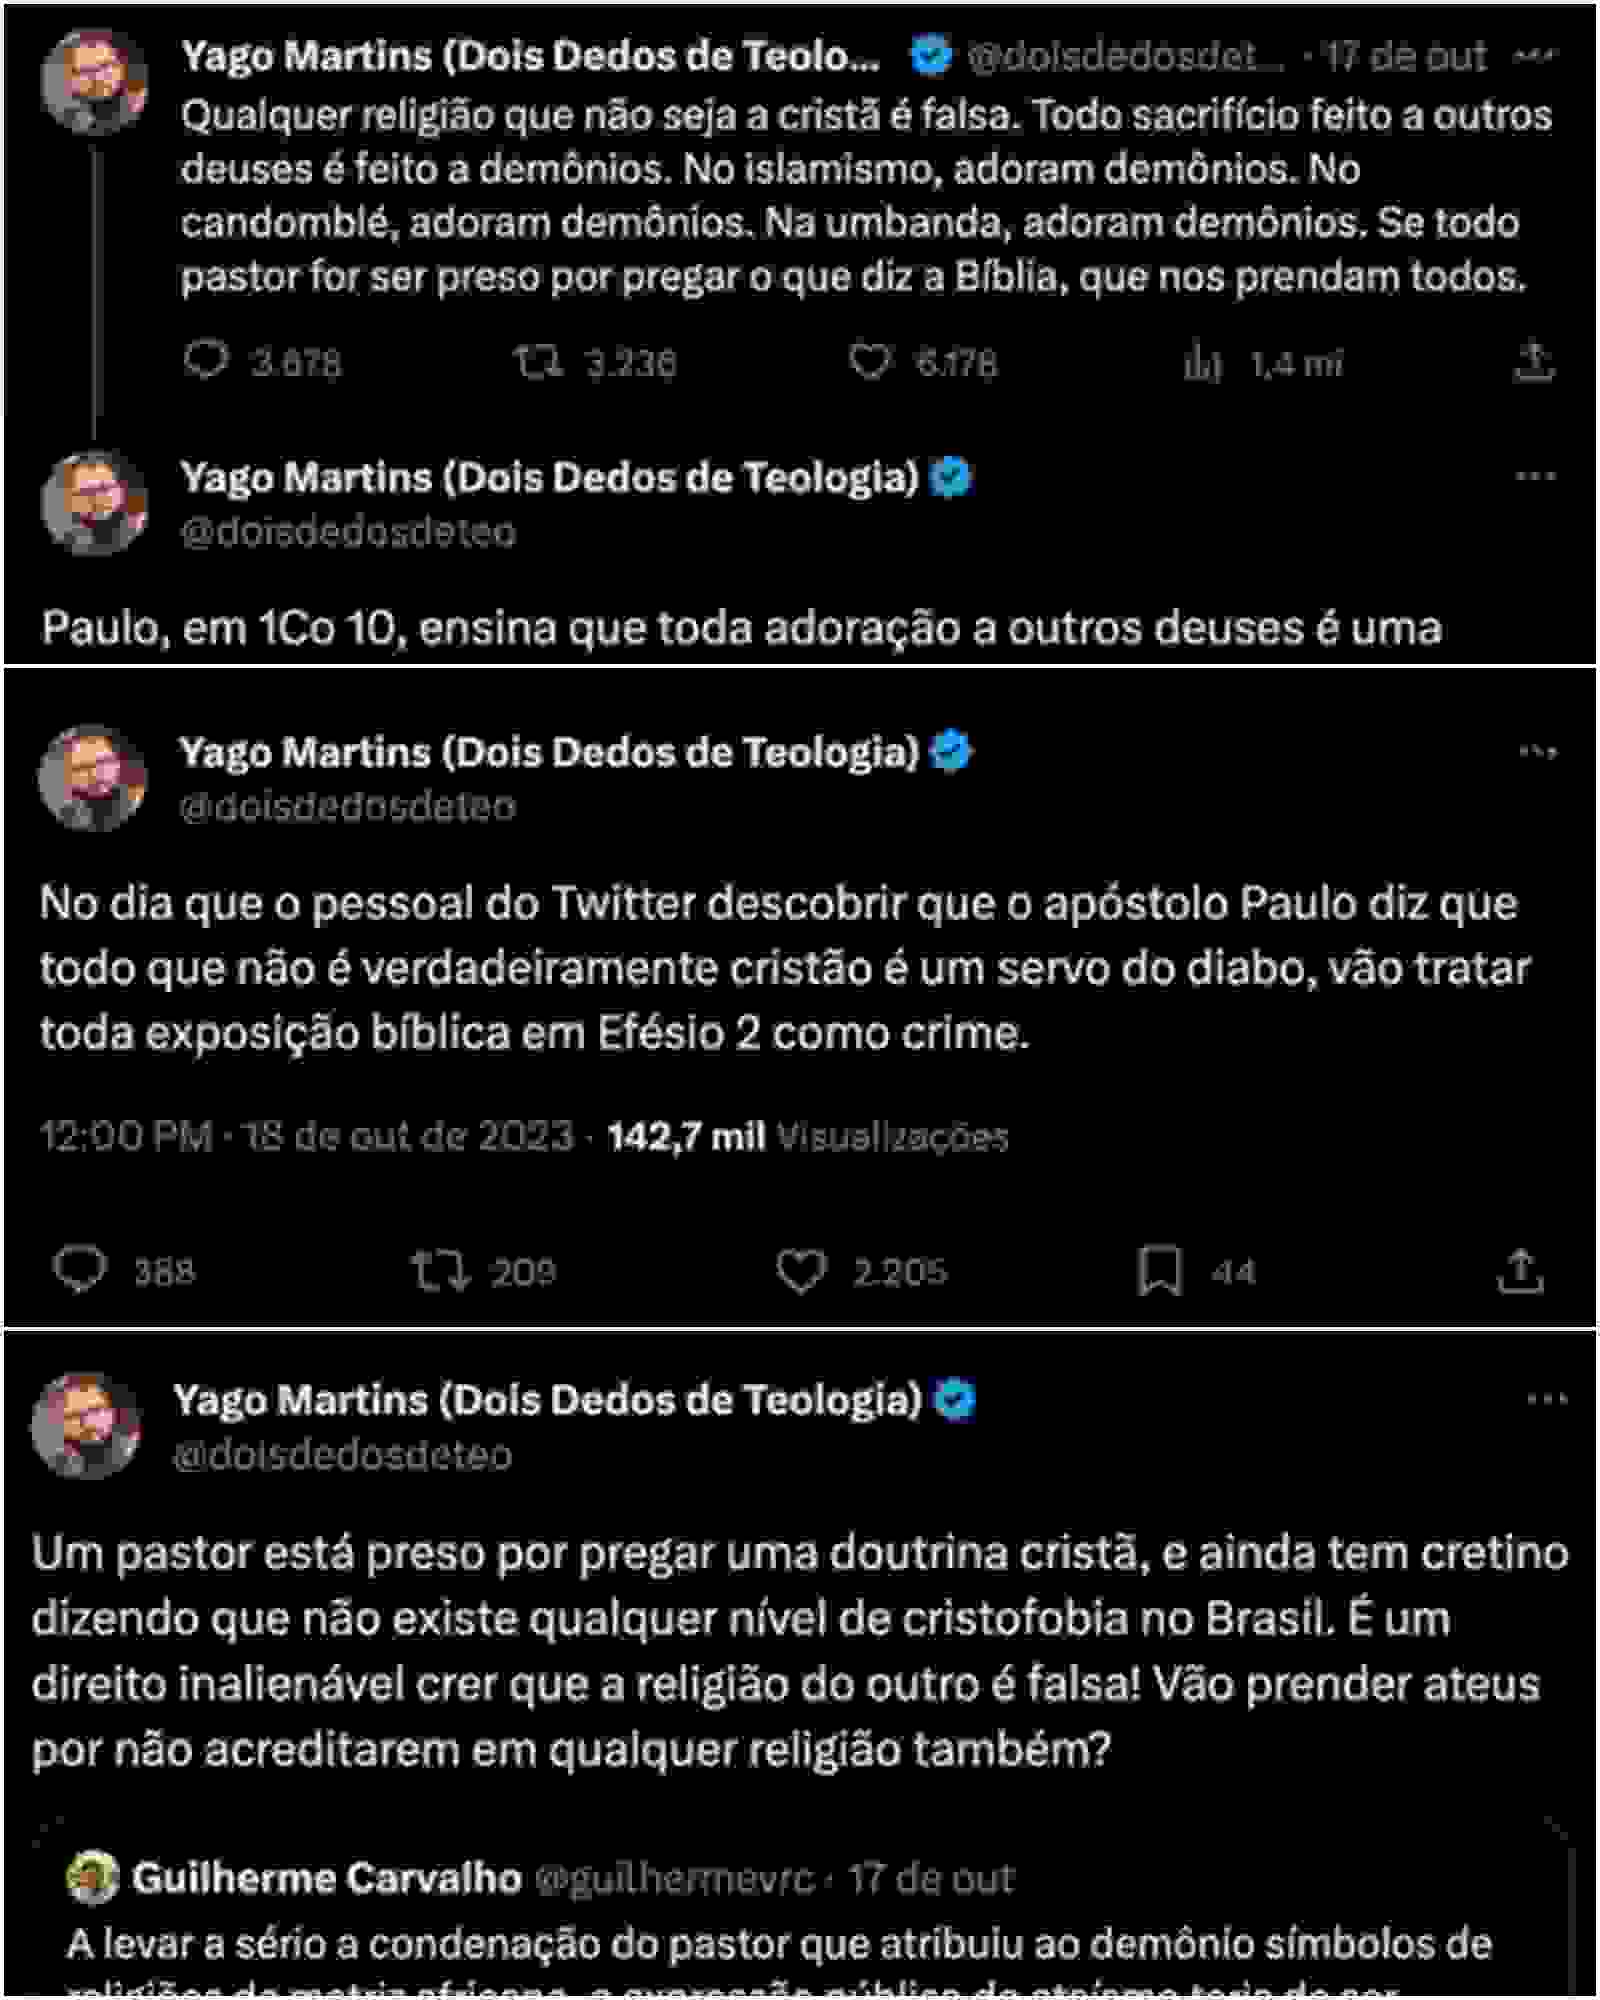Click 142,7 mil Visualizações link

807,1137
